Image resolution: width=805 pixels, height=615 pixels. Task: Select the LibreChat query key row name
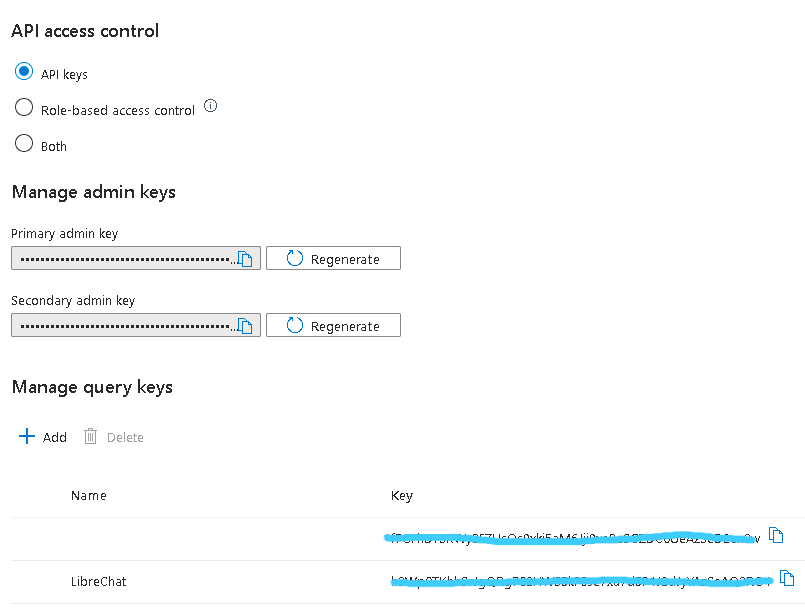click(99, 581)
